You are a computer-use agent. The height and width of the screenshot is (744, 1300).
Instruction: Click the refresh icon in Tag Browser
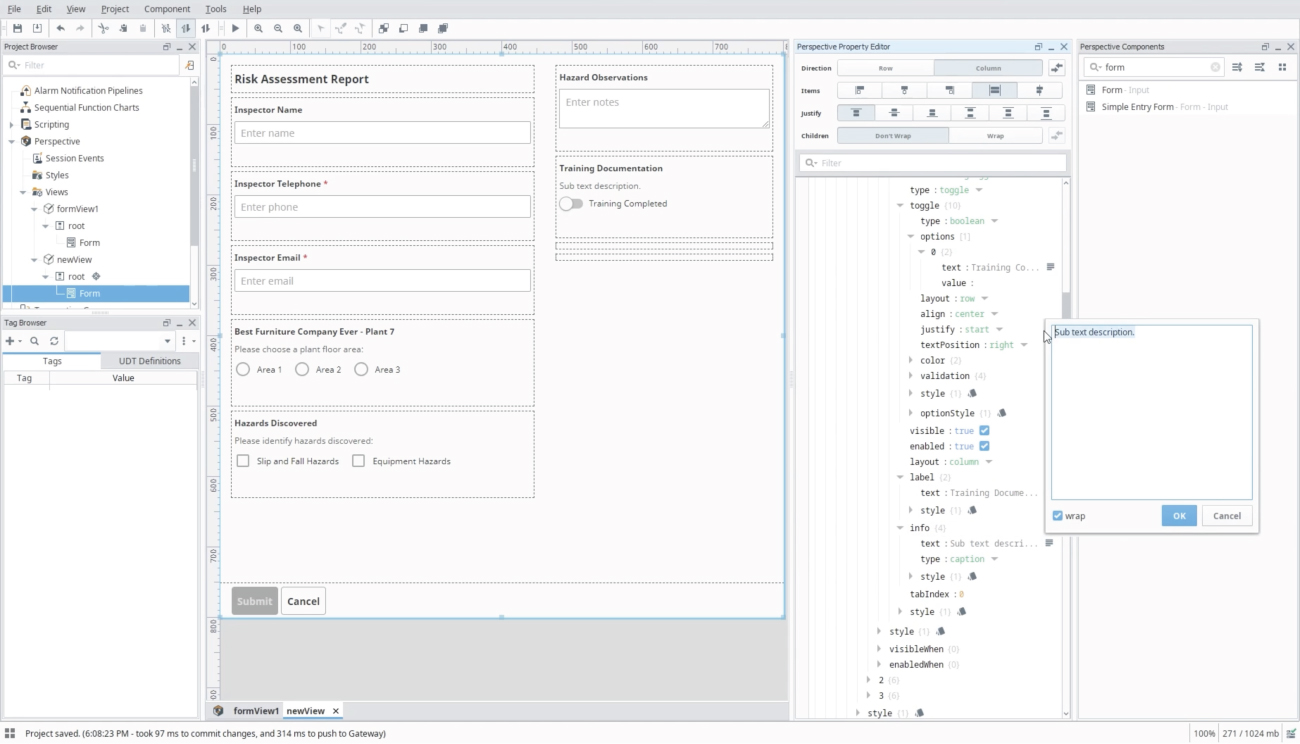click(54, 342)
